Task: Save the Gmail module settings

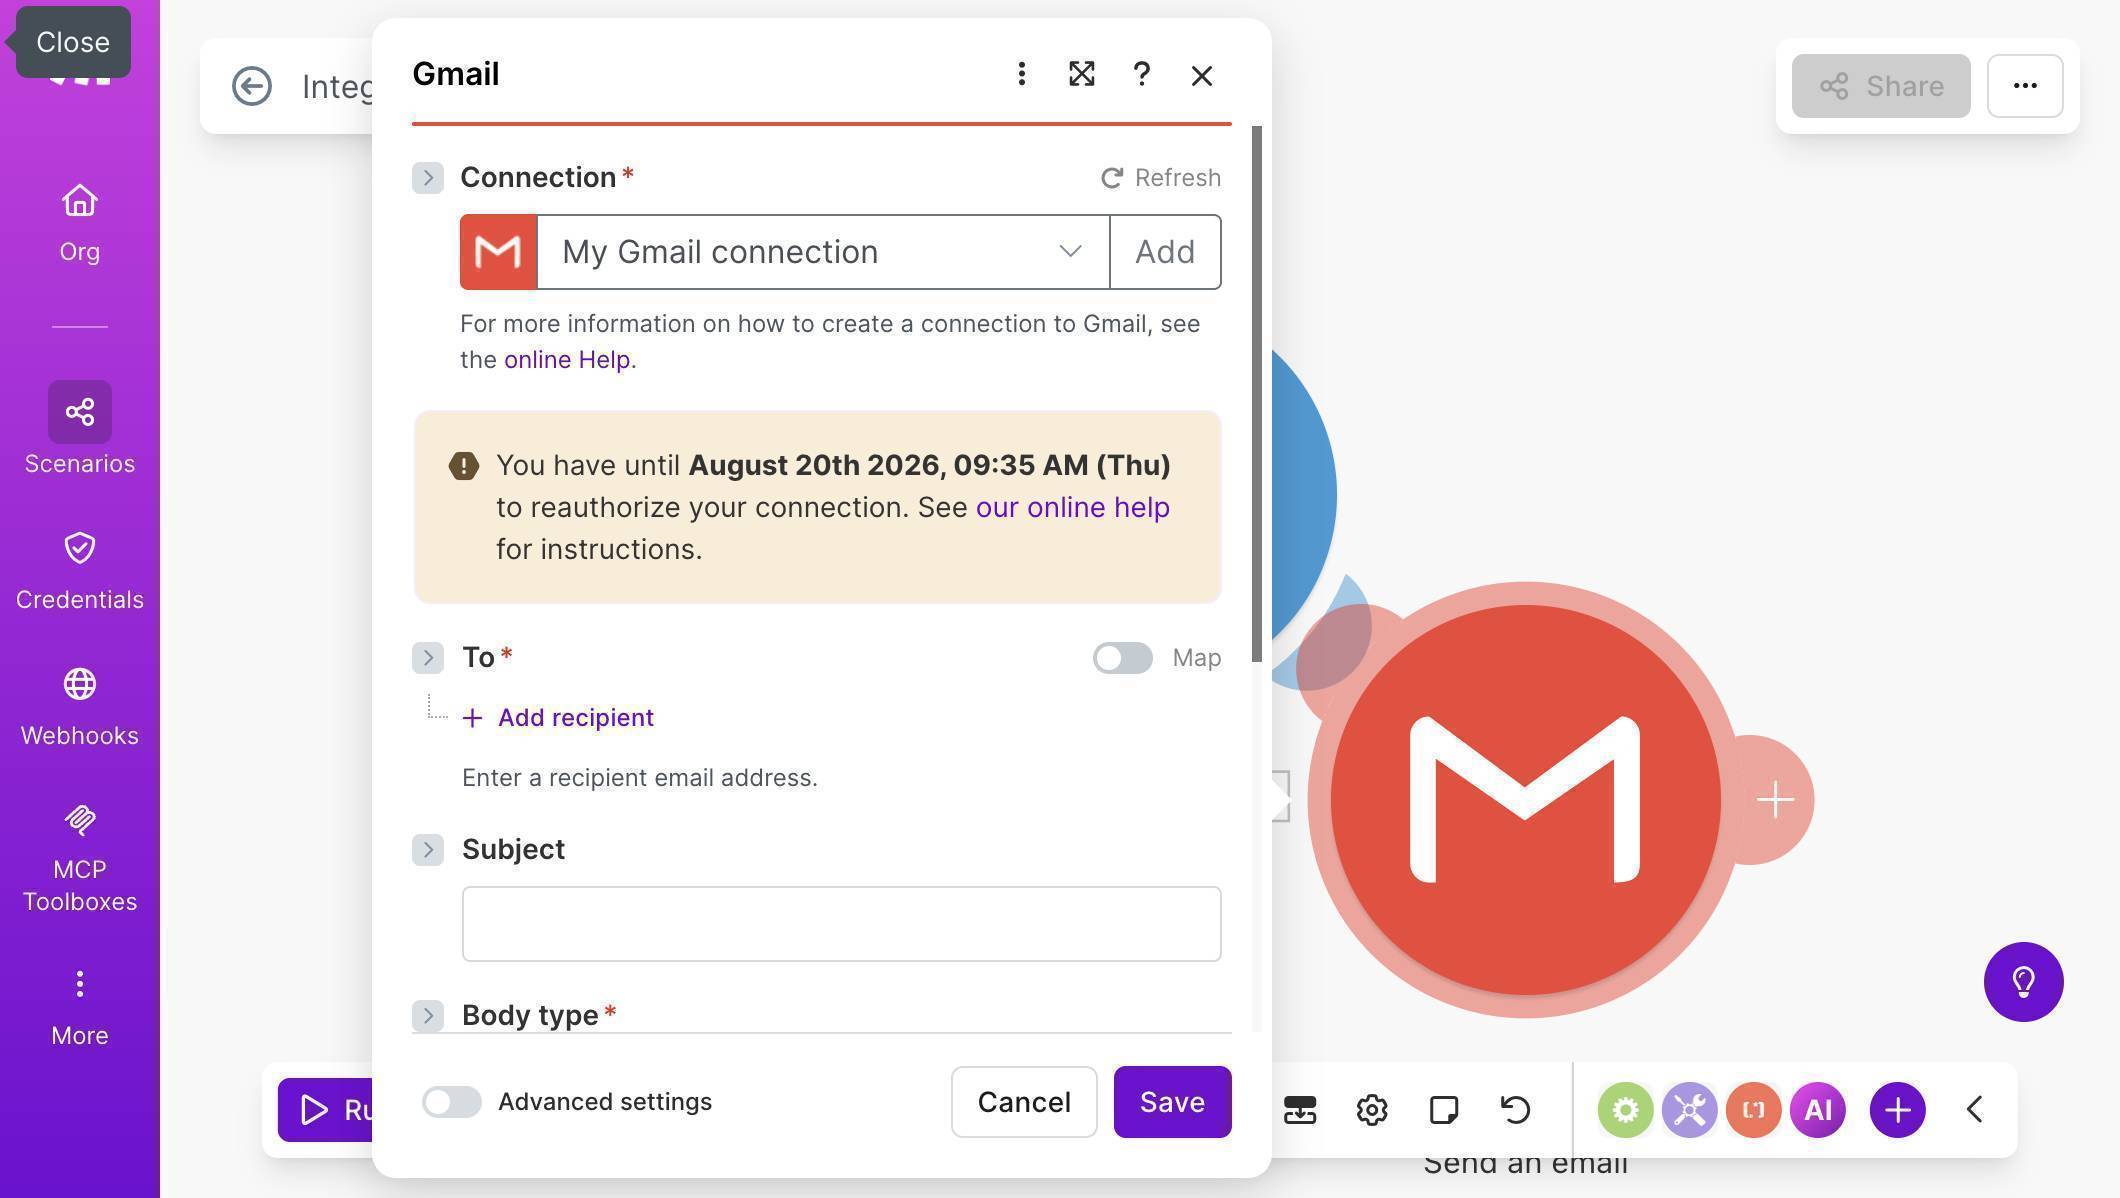Action: point(1171,1102)
